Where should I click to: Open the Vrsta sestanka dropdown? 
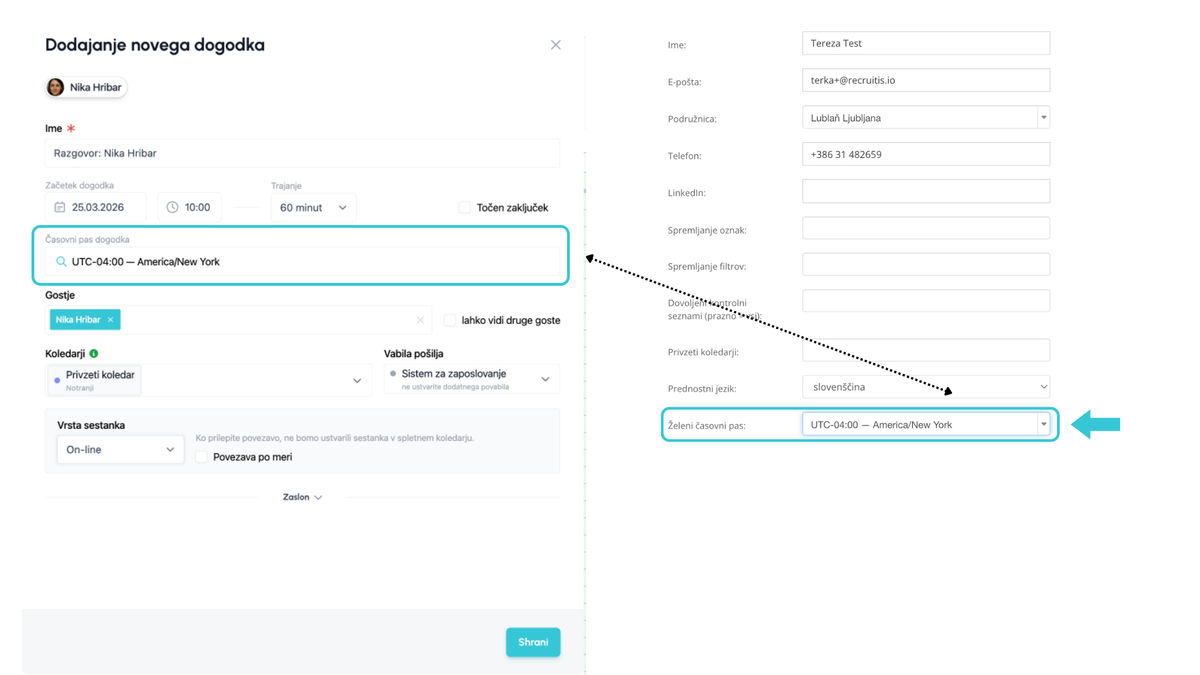tap(120, 450)
